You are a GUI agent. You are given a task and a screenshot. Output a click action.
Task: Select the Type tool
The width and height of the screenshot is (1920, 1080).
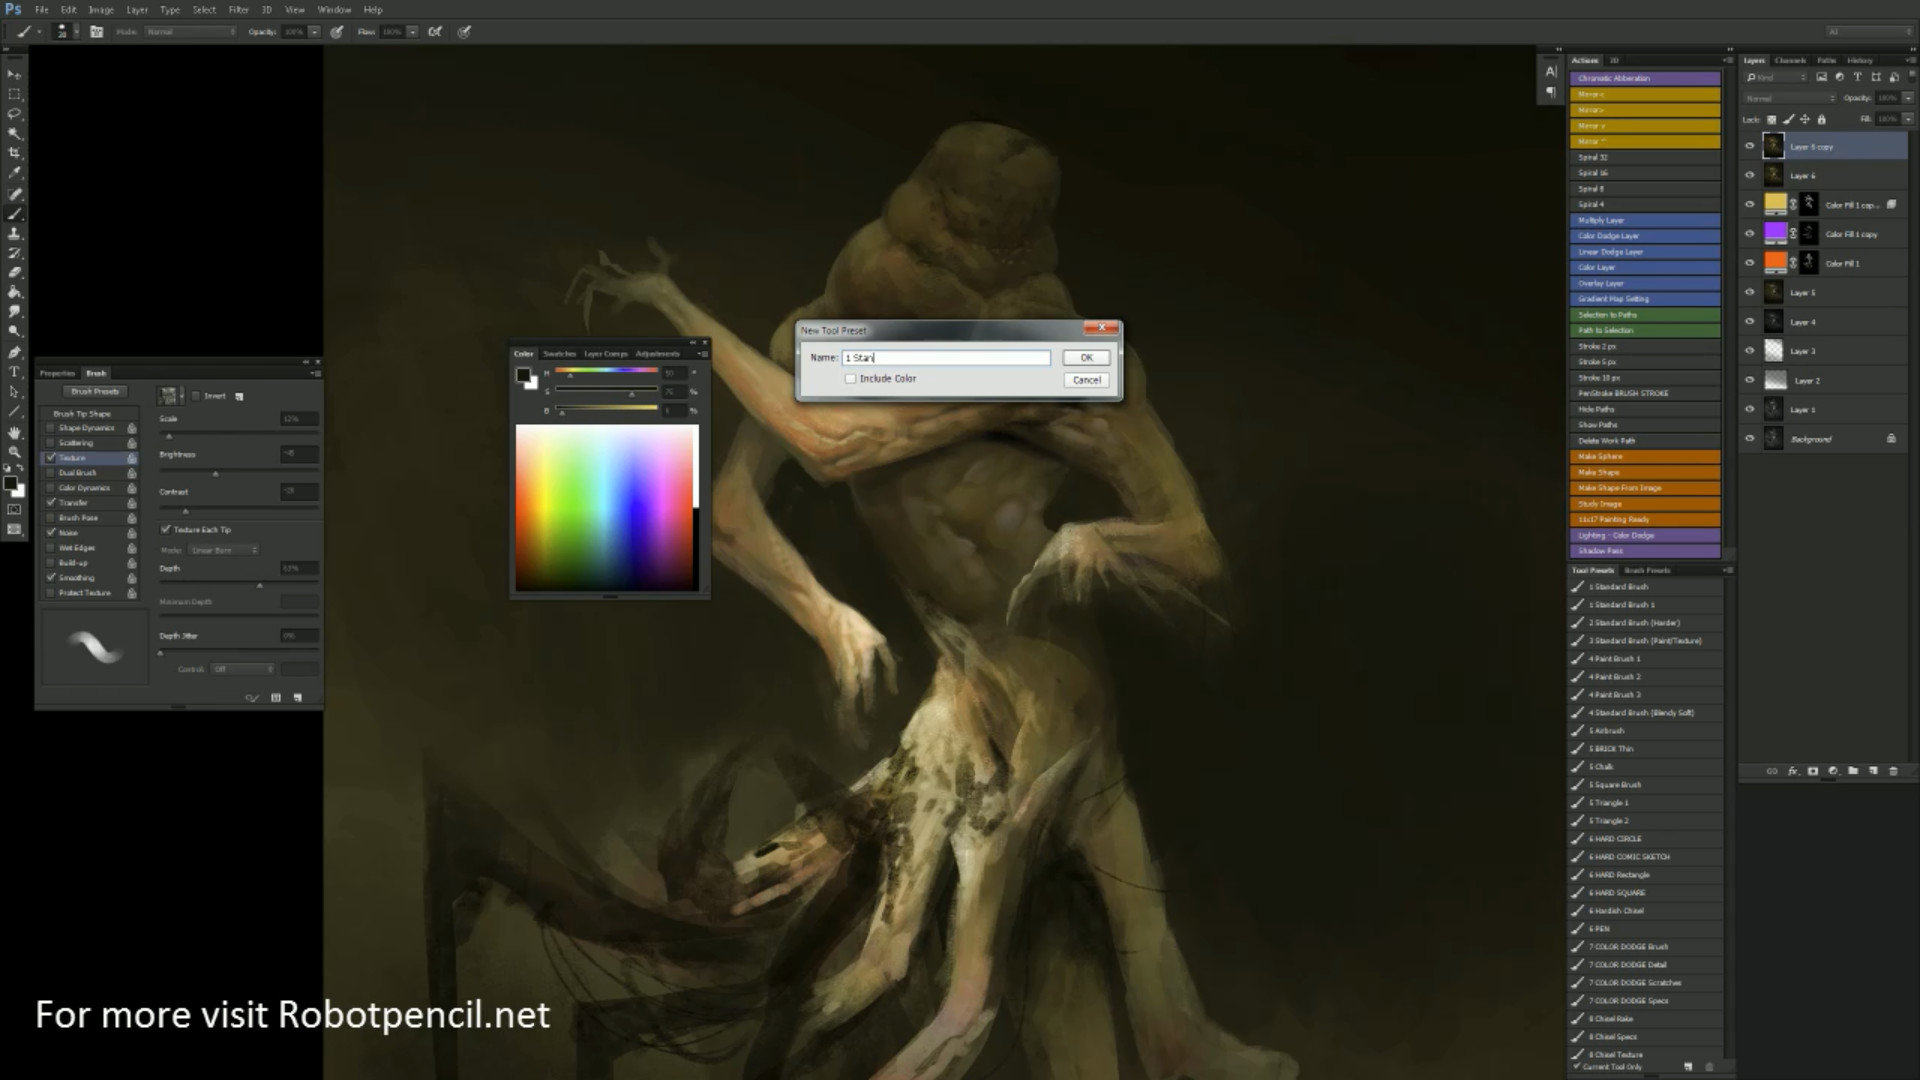(x=14, y=372)
